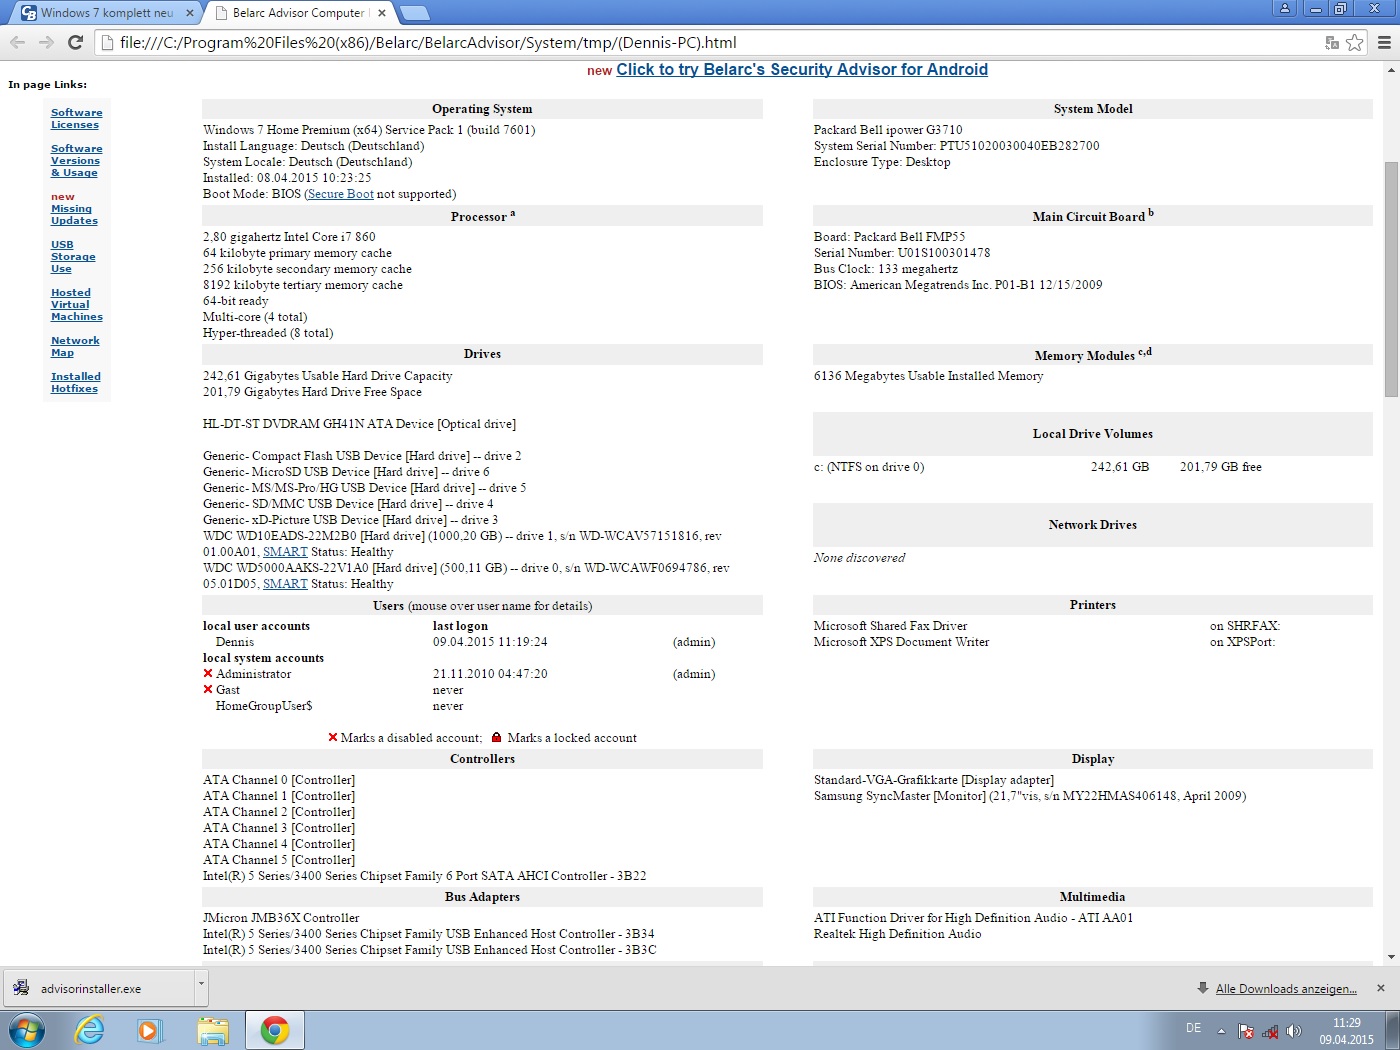This screenshot has height=1050, width=1400.
Task: Click scrollbar up arrow
Action: [x=1391, y=70]
